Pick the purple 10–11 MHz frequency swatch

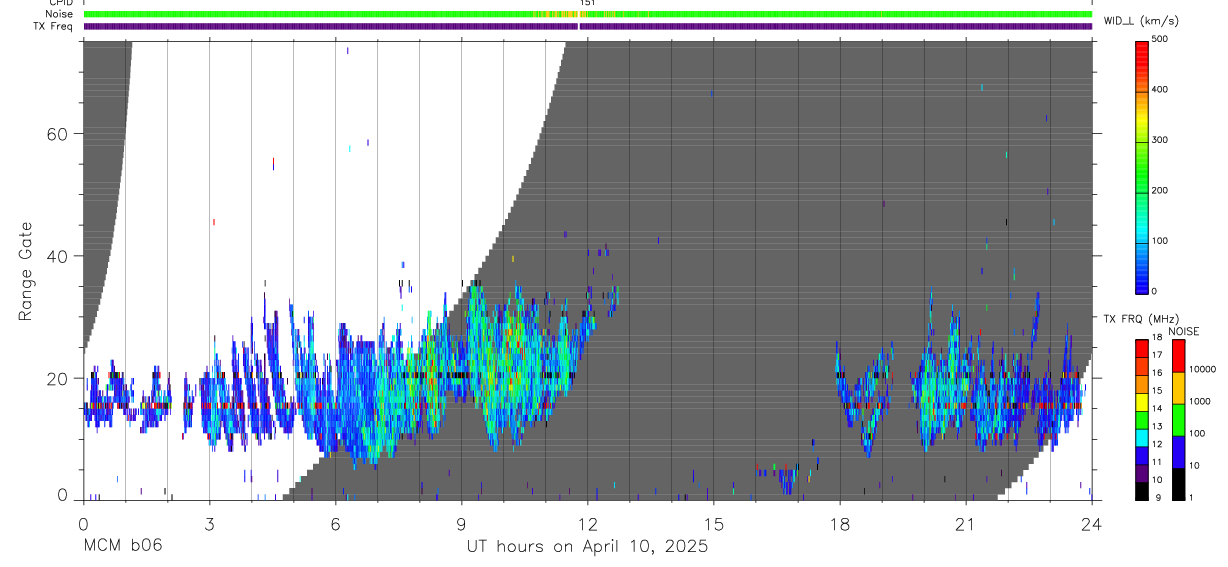[1143, 473]
